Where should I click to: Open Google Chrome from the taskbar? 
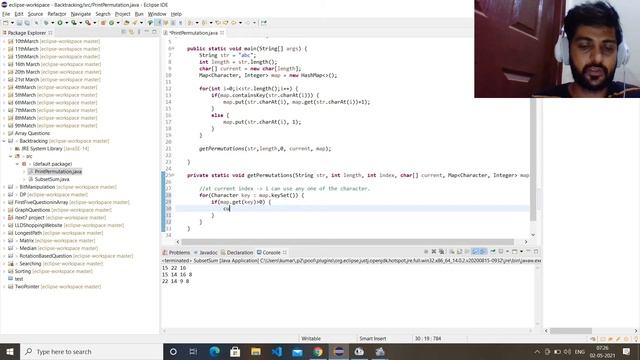[x=318, y=351]
